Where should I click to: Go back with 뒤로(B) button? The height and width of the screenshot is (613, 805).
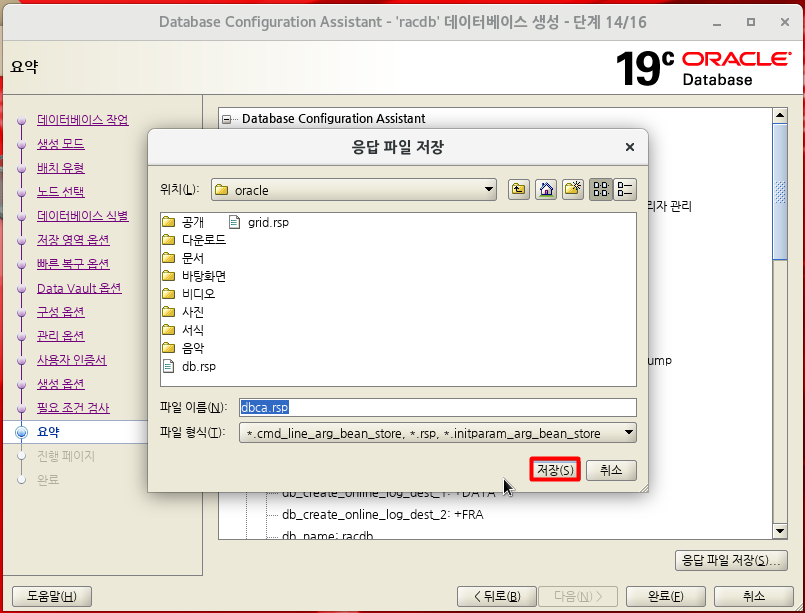pyautogui.click(x=496, y=596)
